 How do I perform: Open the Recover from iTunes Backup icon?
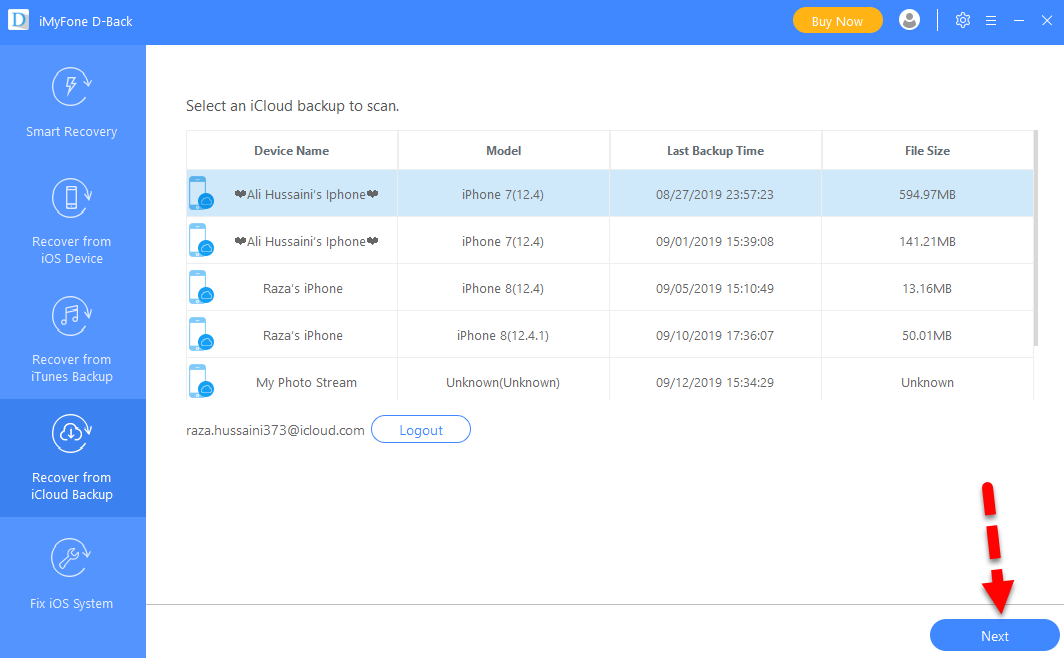72,315
